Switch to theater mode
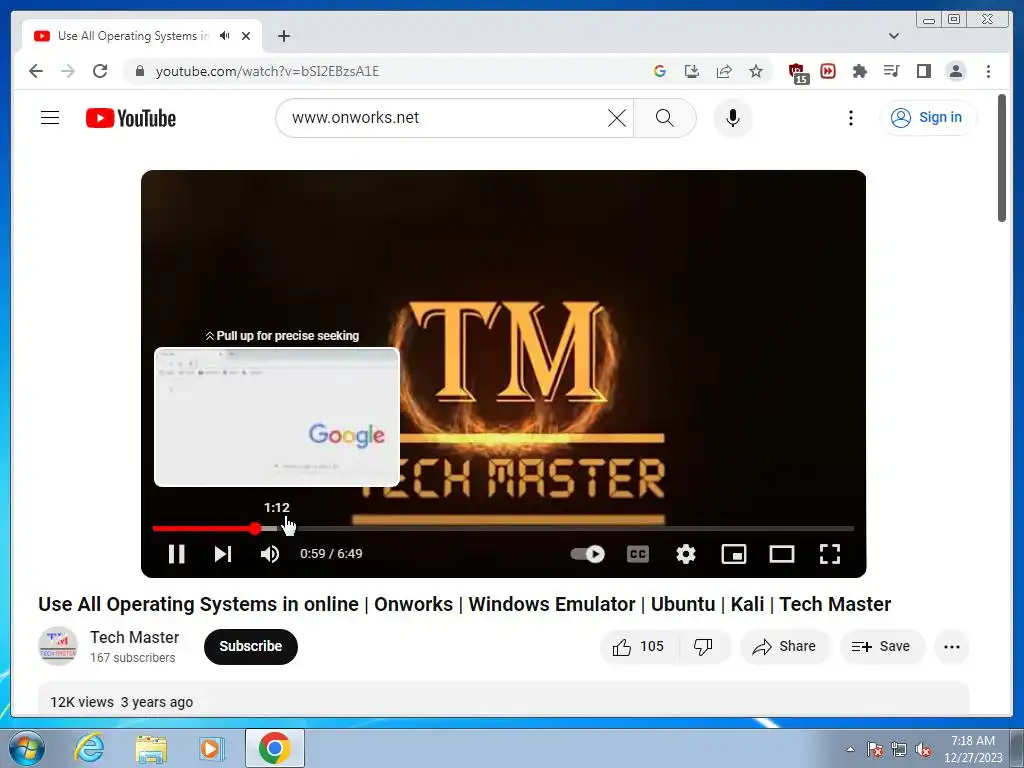The image size is (1024, 768). [782, 554]
